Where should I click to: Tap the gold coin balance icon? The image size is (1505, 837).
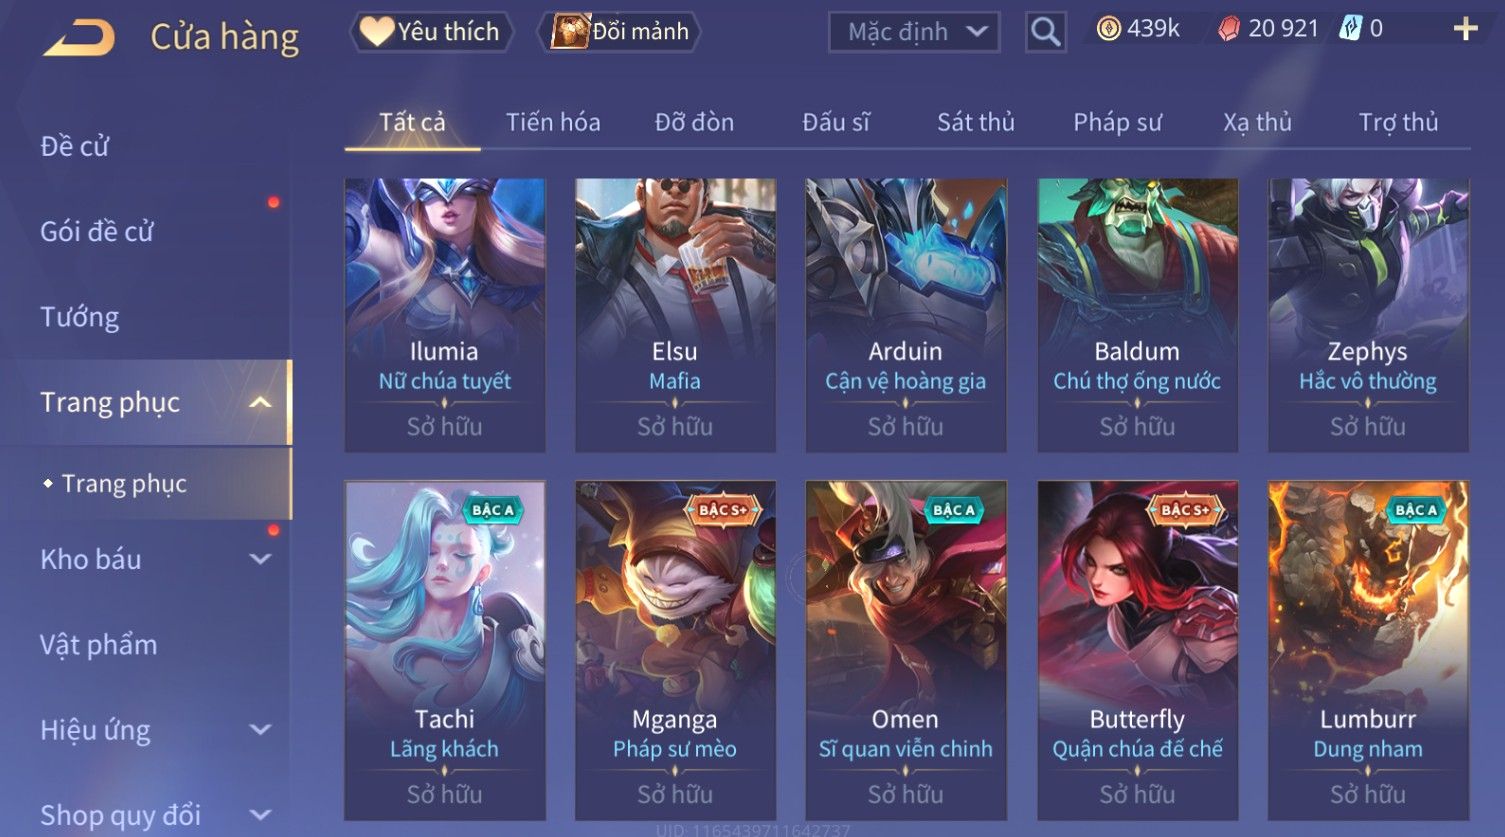click(x=1108, y=29)
